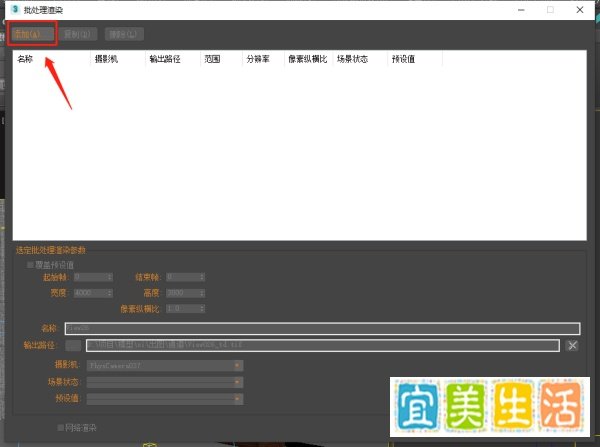Screen dimensions: 600x447
Task: Click the 添加(A) add button
Action: [32, 34]
